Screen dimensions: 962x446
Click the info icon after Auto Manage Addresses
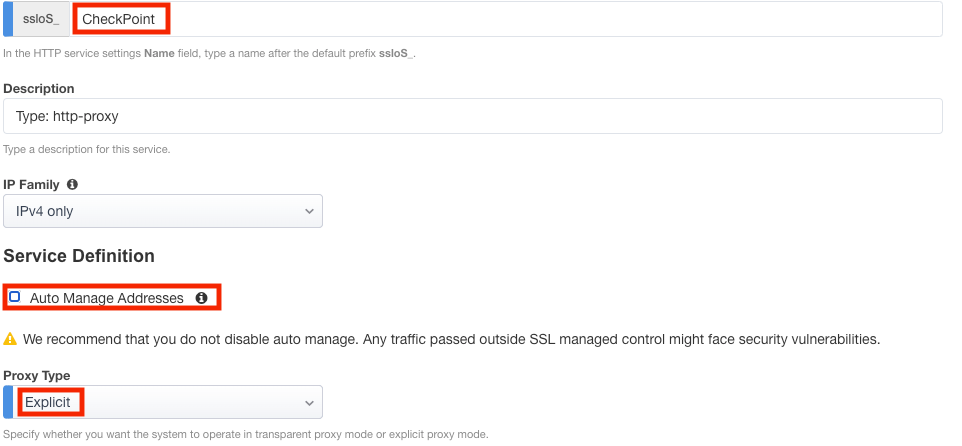click(x=201, y=298)
